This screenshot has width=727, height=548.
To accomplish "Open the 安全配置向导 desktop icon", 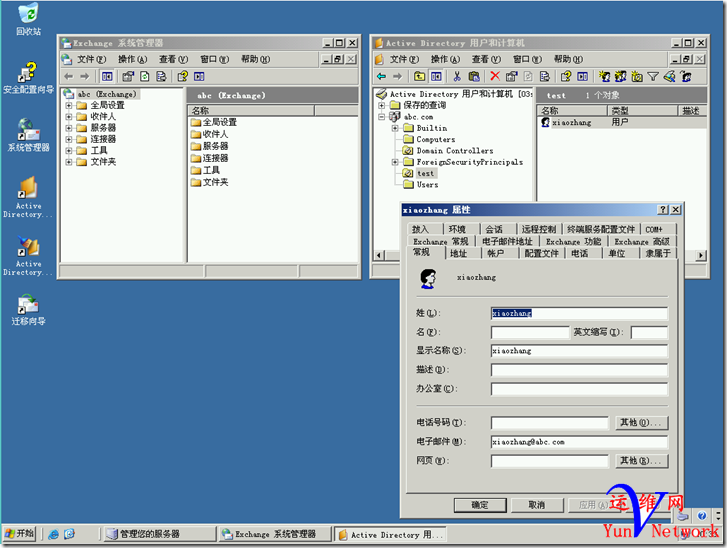I will pos(29,77).
